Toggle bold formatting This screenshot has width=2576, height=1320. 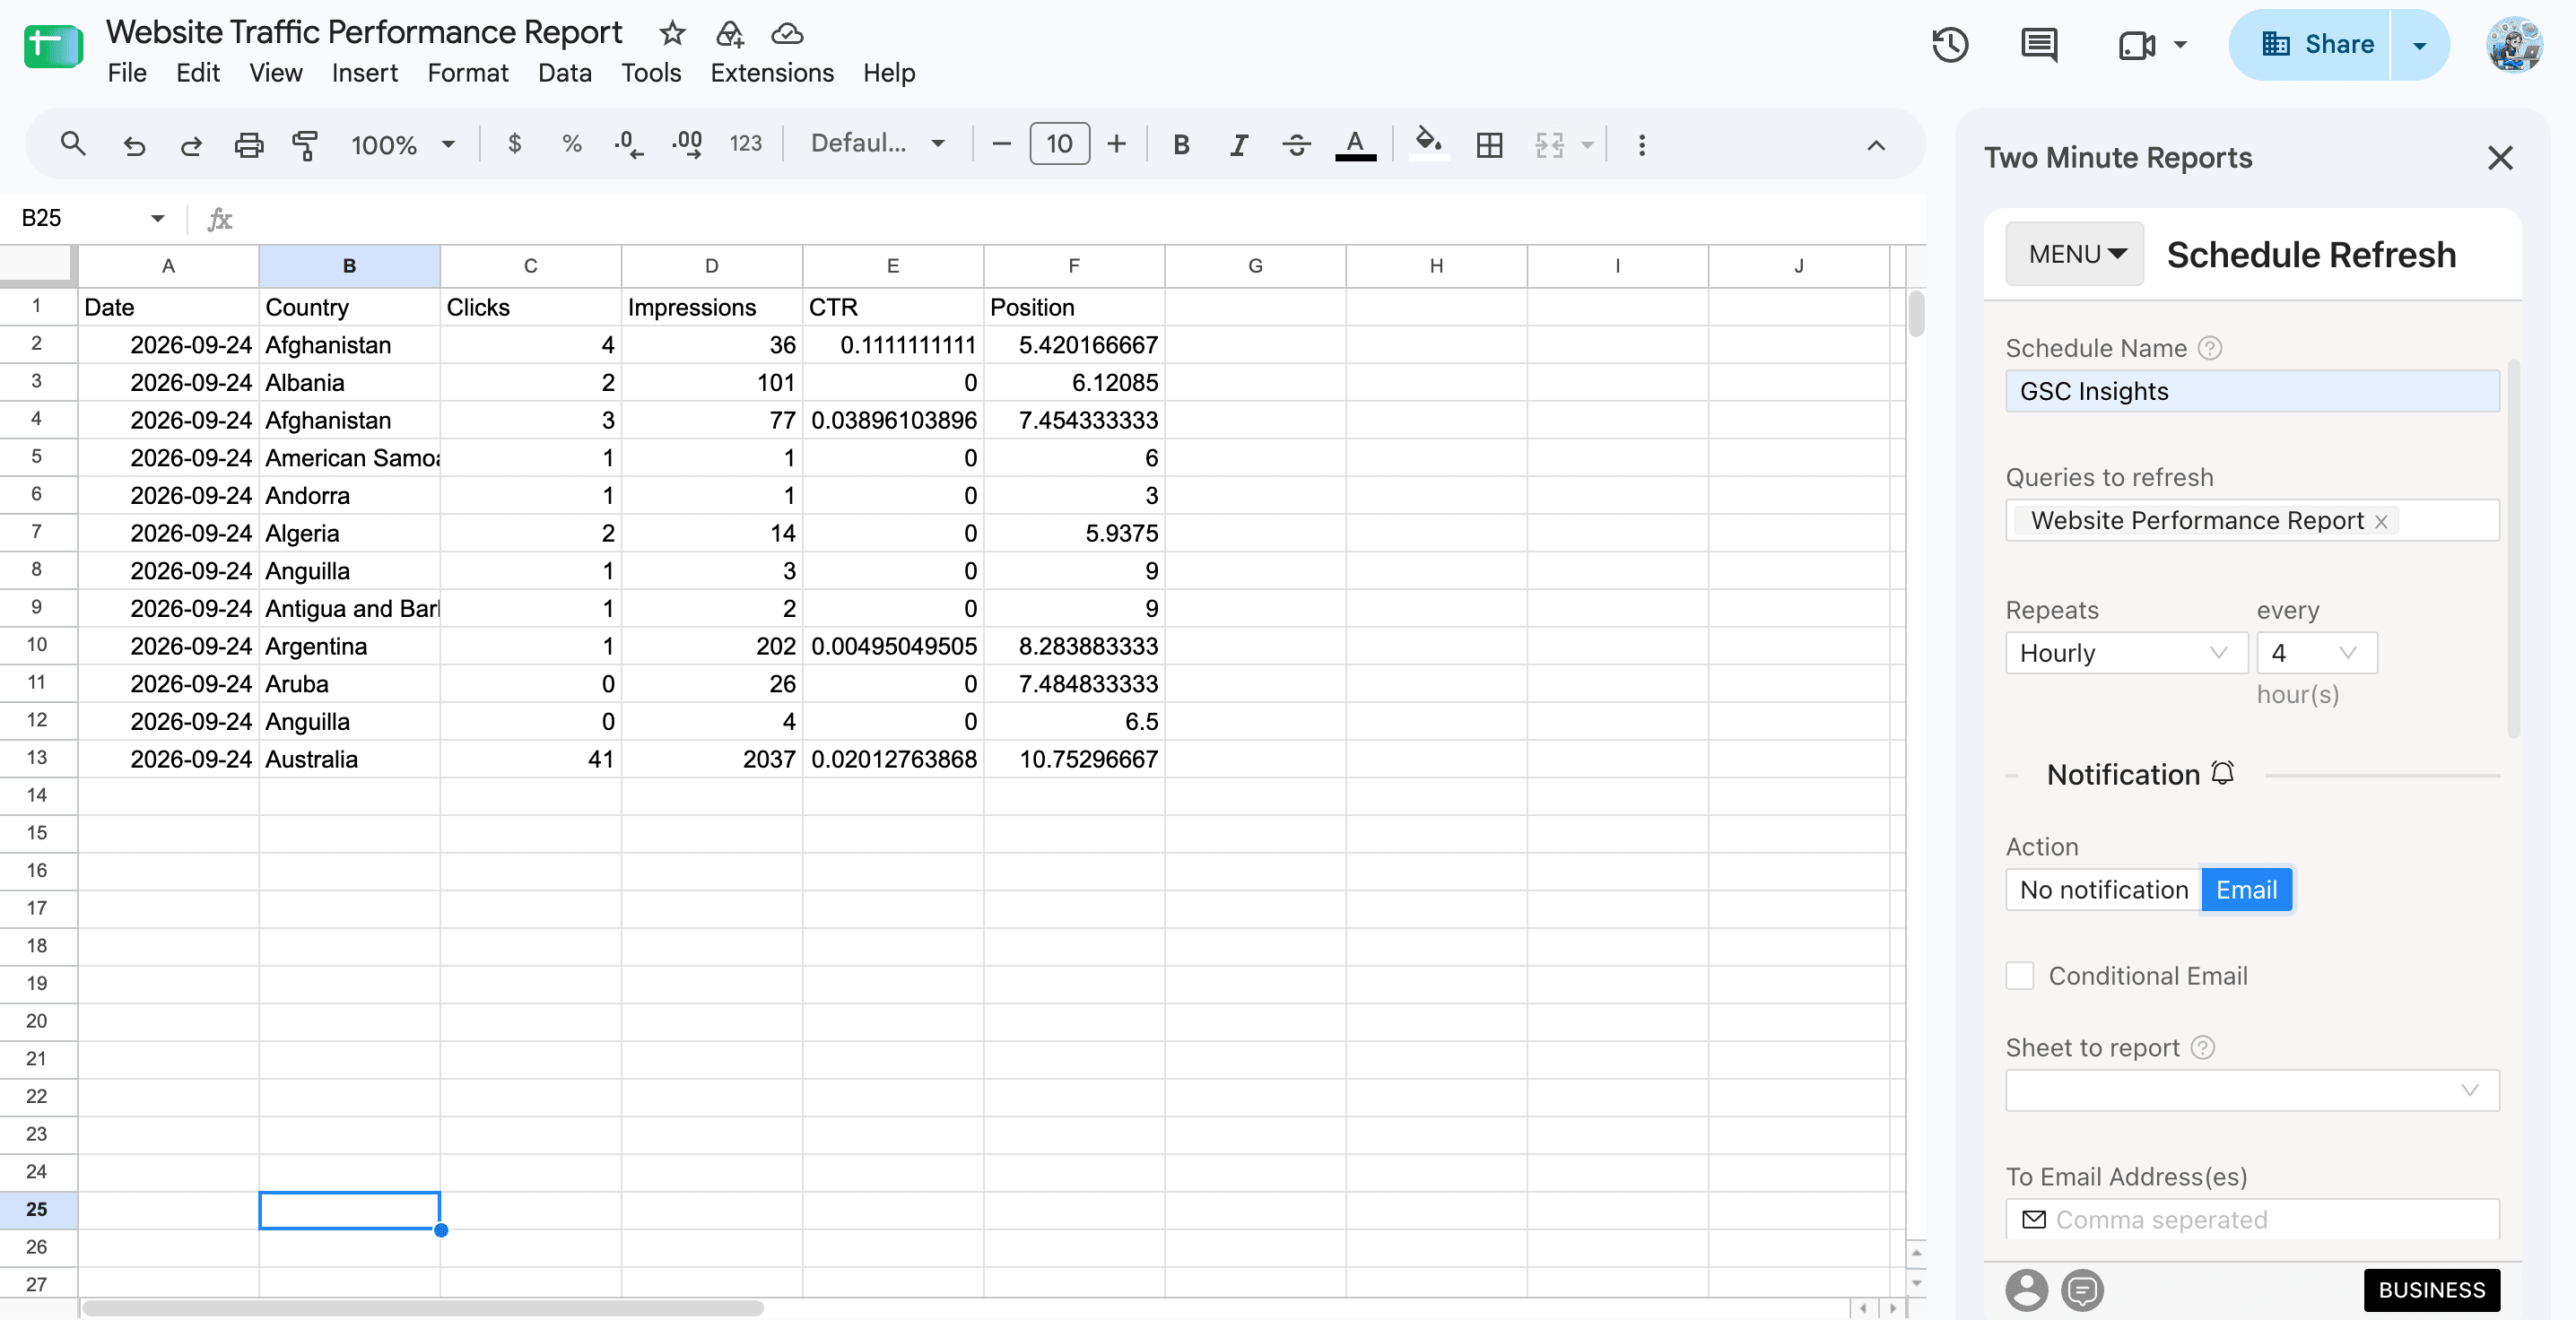tap(1181, 145)
